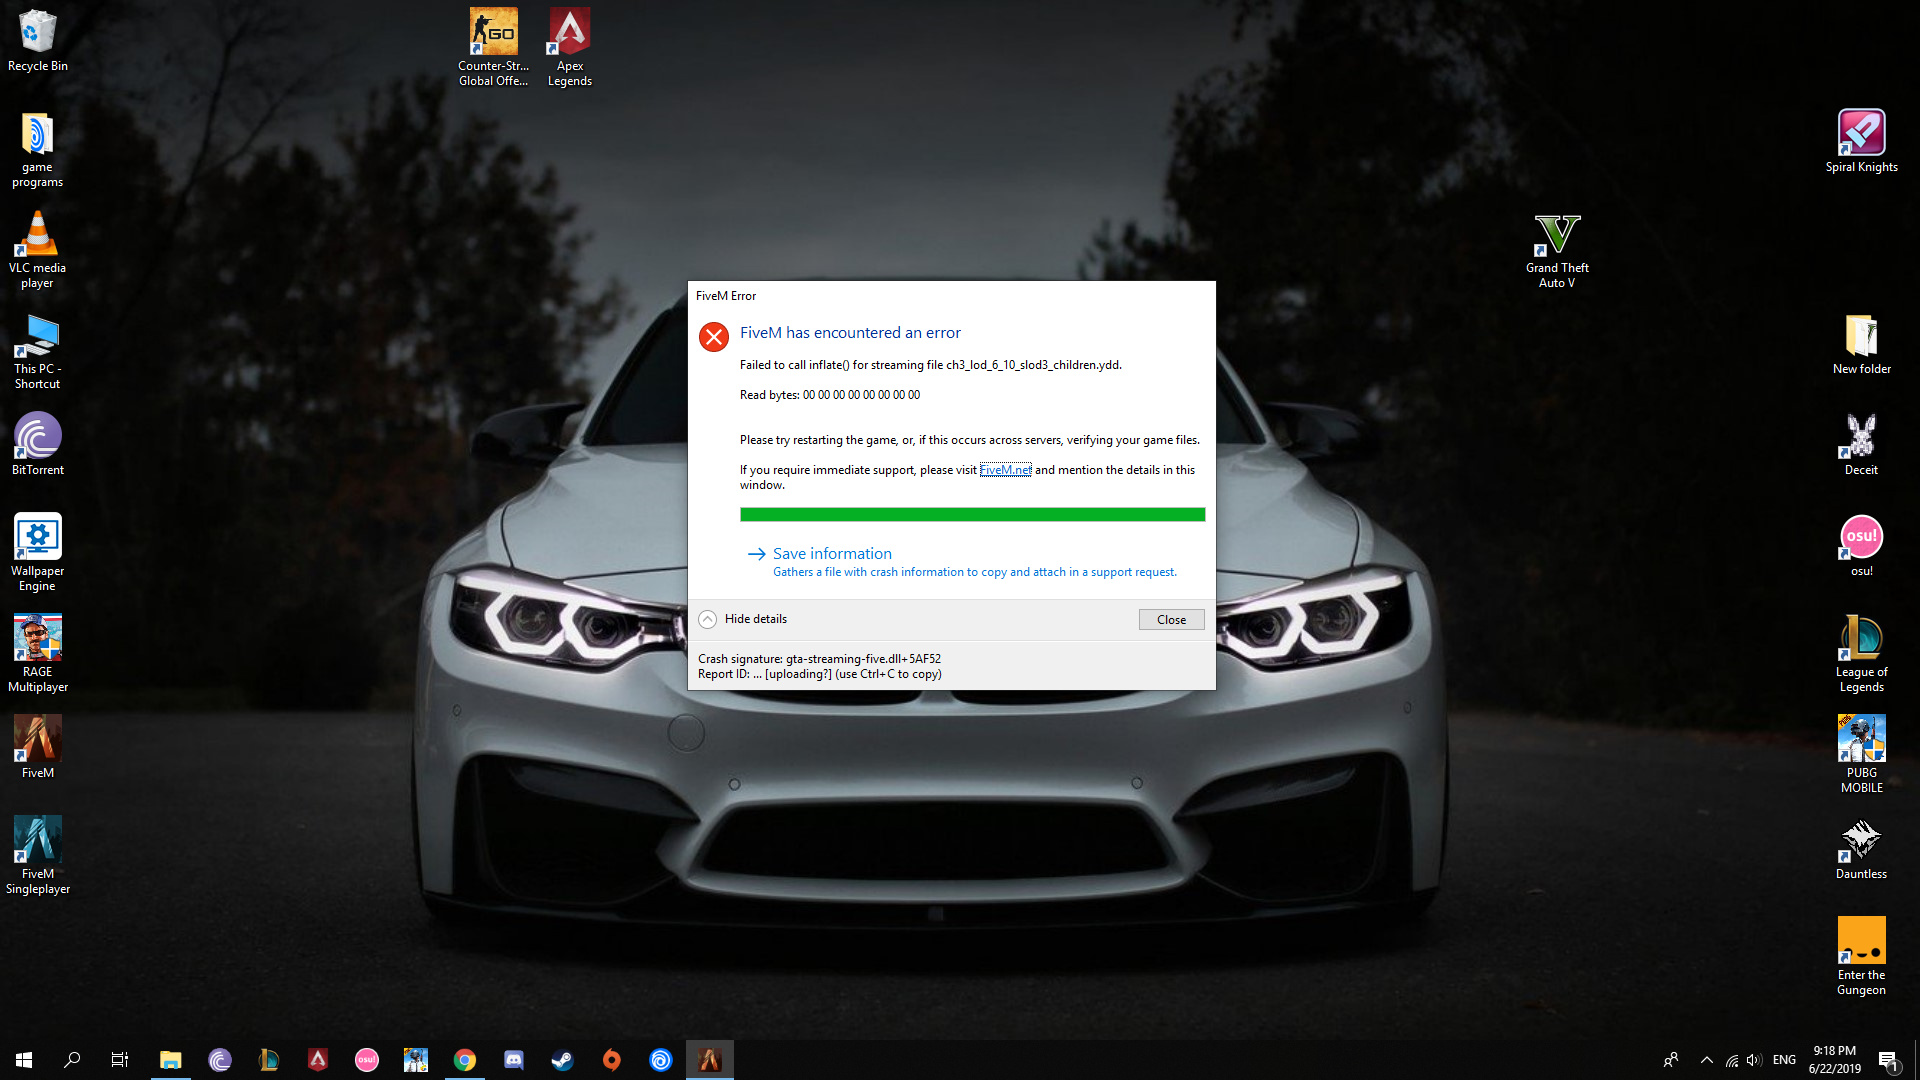
Task: Open Steam from the taskbar
Action: (x=563, y=1060)
